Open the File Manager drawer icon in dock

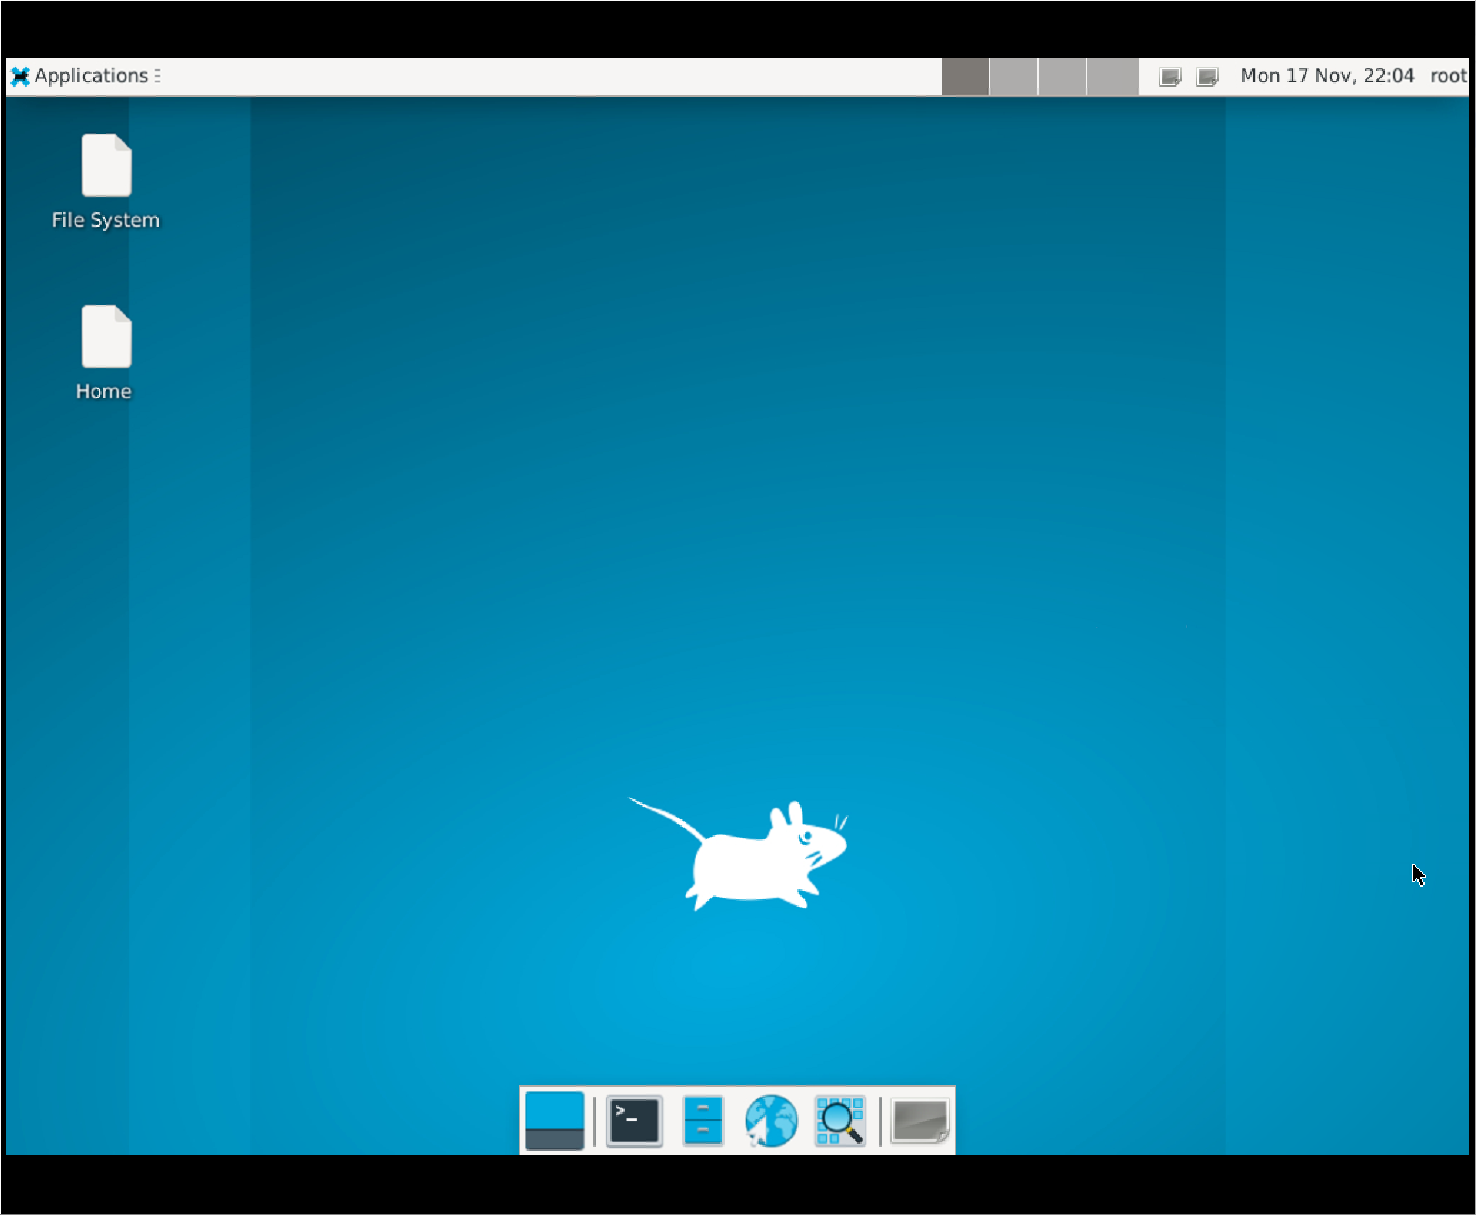point(703,1121)
